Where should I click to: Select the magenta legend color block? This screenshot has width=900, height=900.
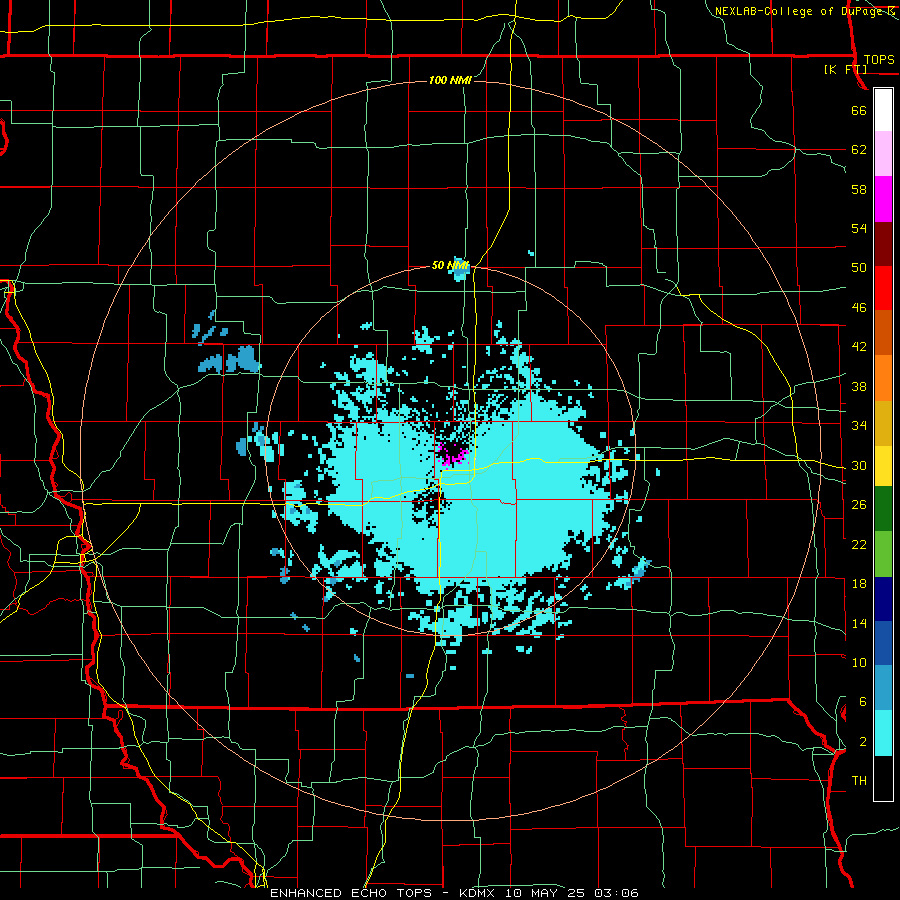pos(883,199)
